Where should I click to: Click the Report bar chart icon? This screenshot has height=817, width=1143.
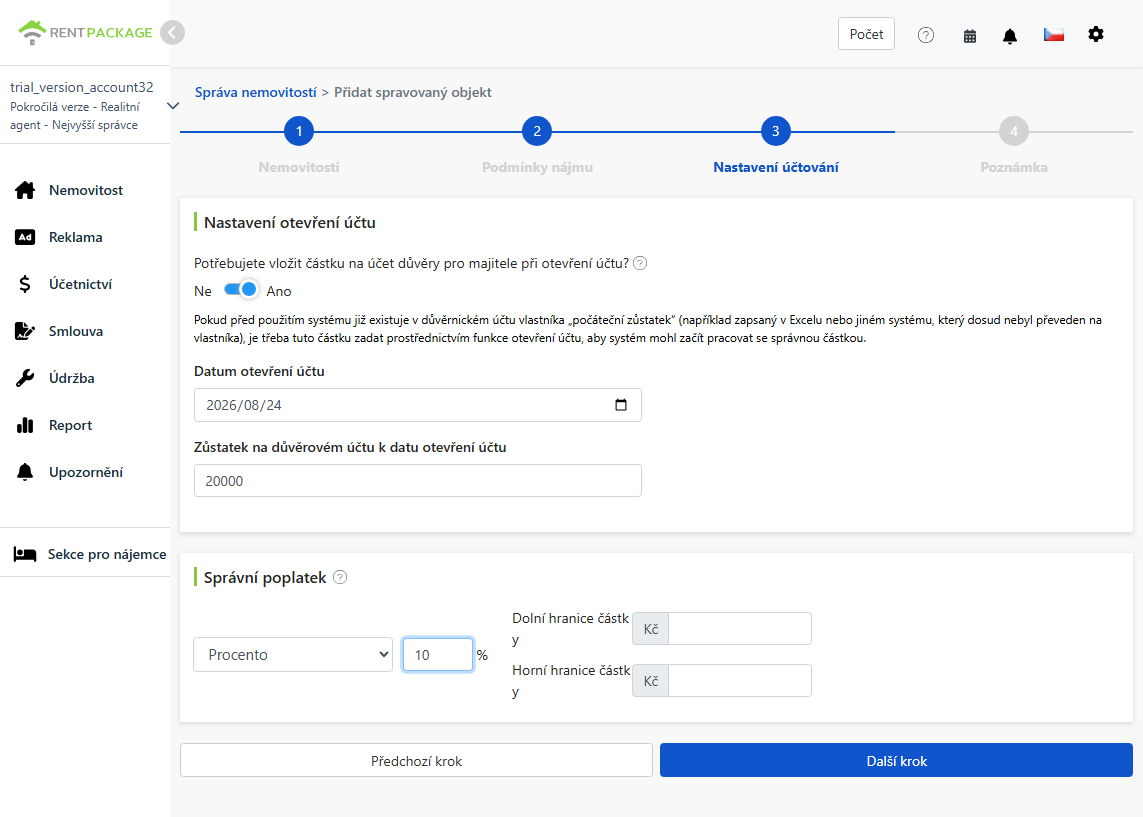click(25, 425)
